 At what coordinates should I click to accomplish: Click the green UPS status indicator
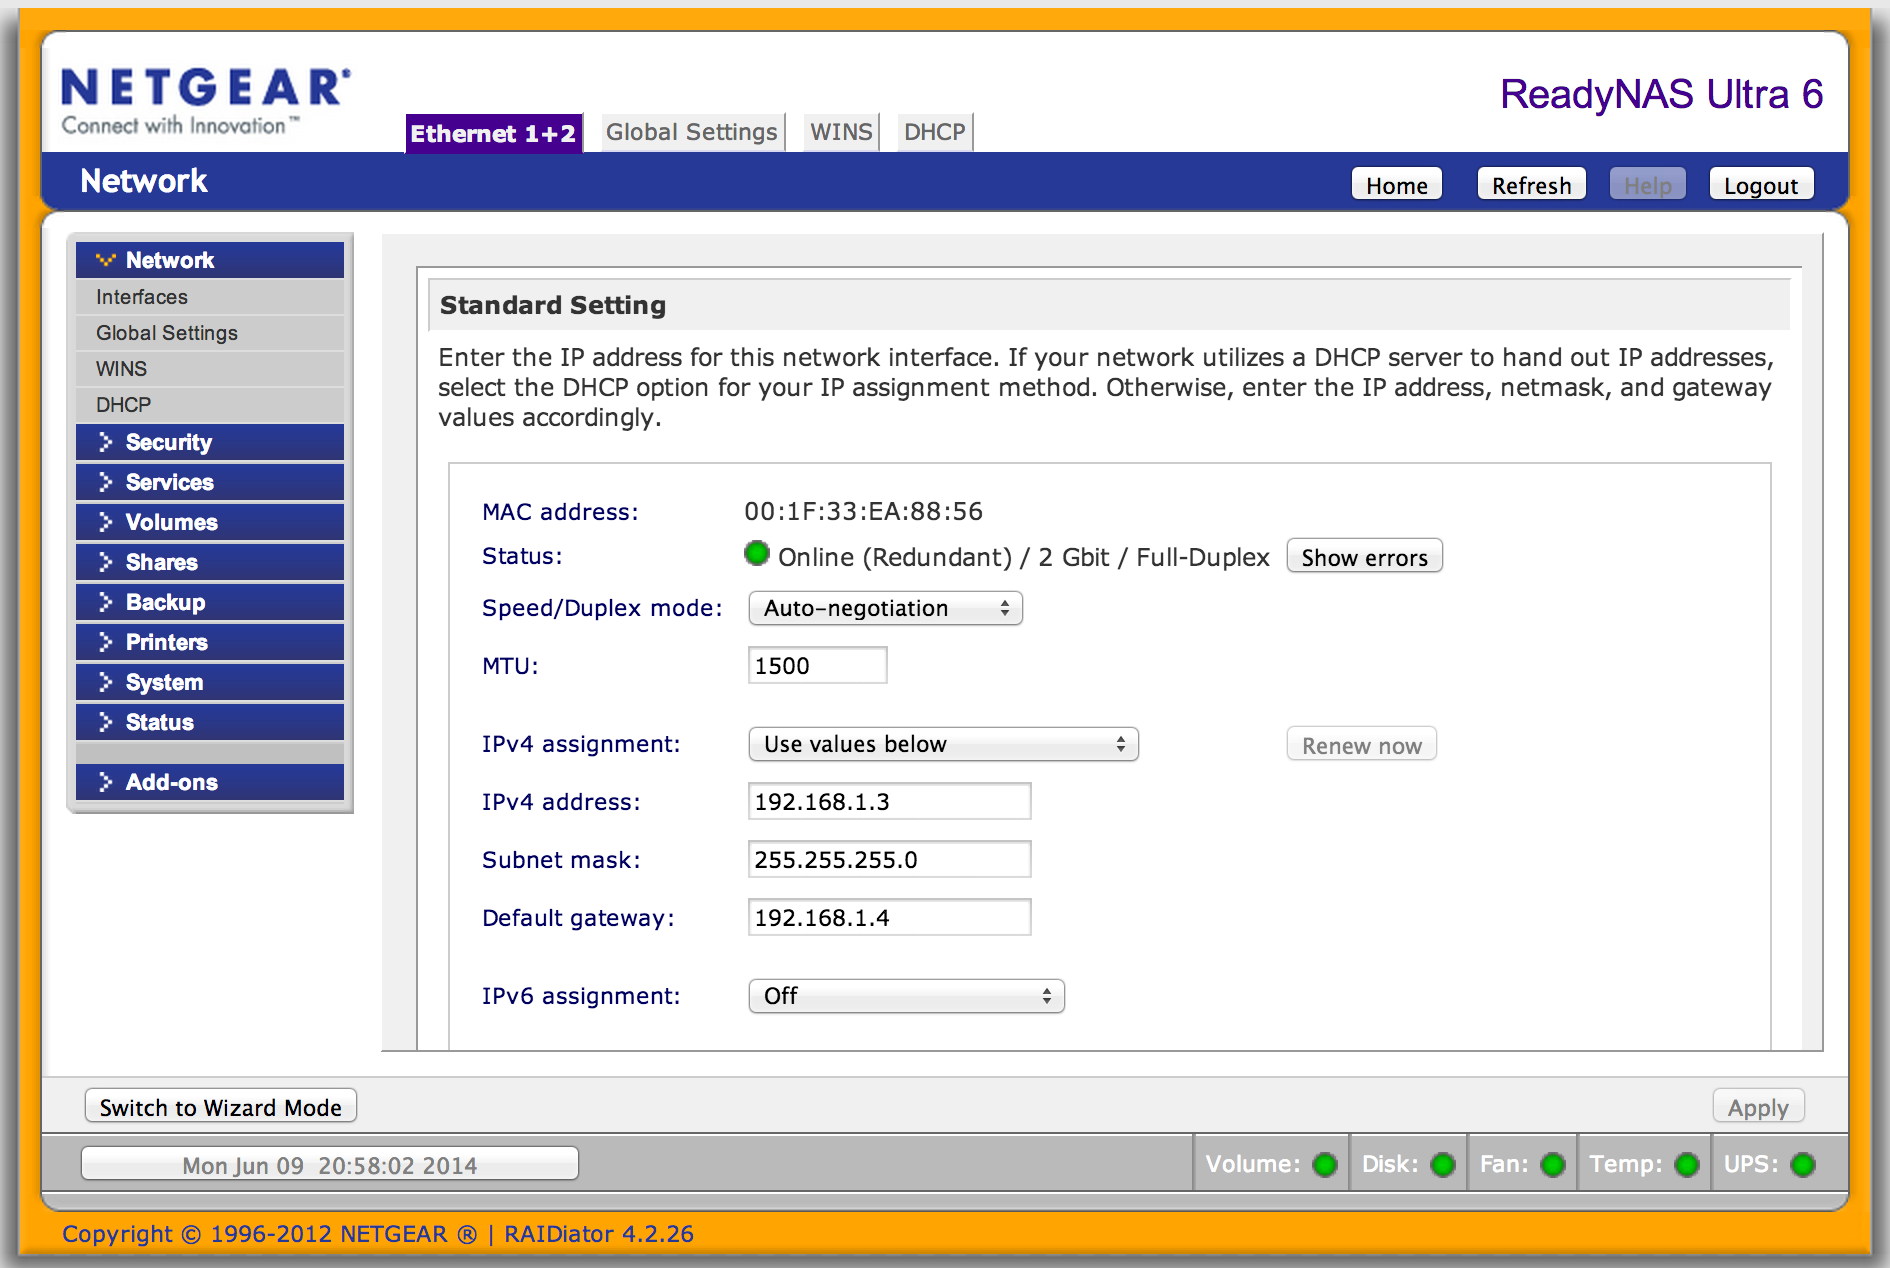point(1802,1165)
